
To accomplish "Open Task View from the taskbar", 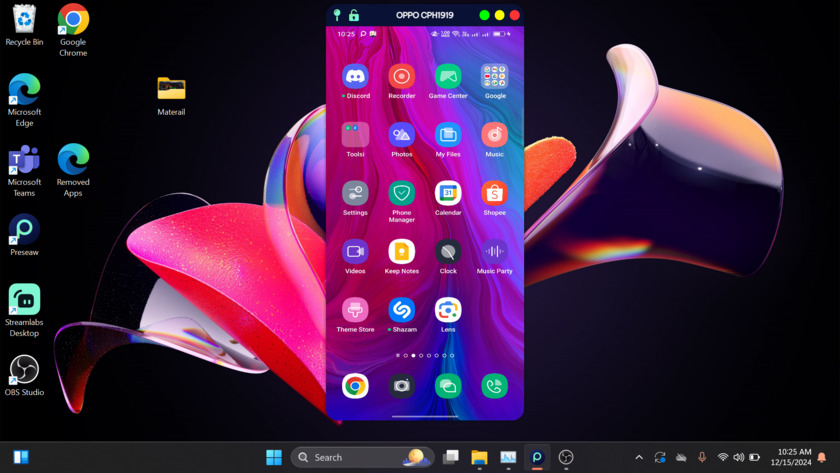I will 451,457.
